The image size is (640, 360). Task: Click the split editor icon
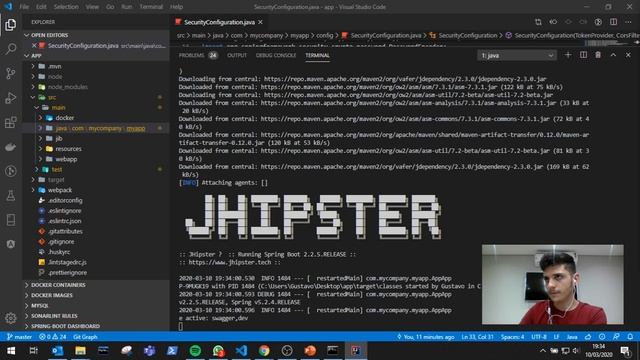point(613,22)
